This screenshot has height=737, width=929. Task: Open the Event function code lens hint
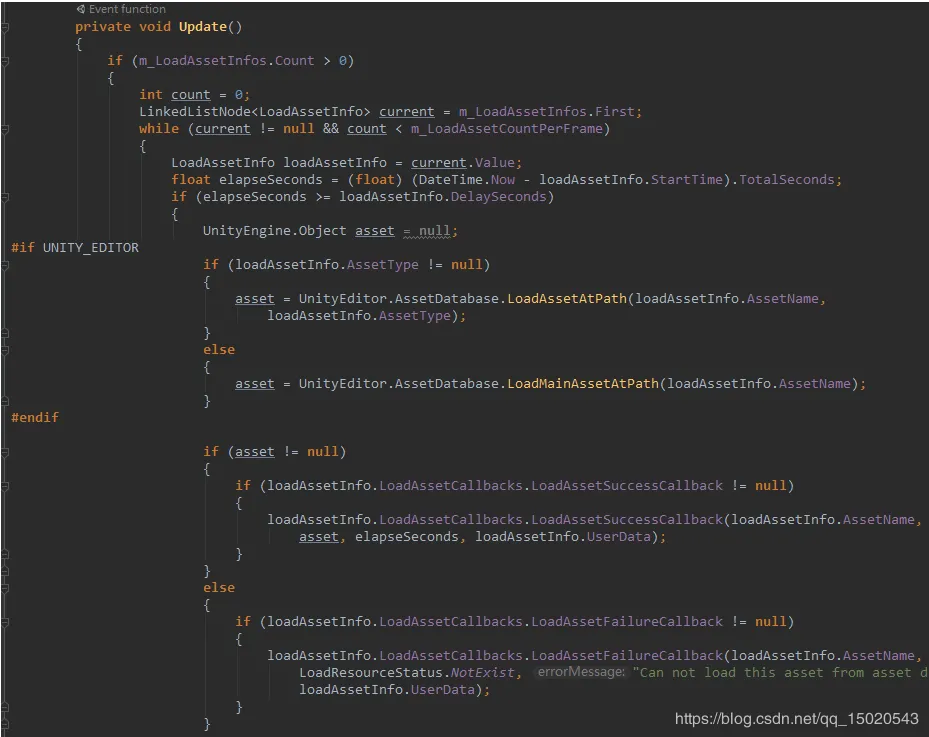tap(127, 9)
